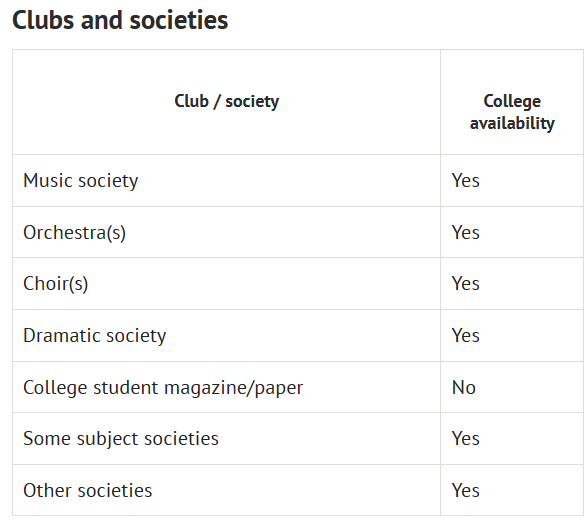Click the 'College availability' column header

(512, 112)
